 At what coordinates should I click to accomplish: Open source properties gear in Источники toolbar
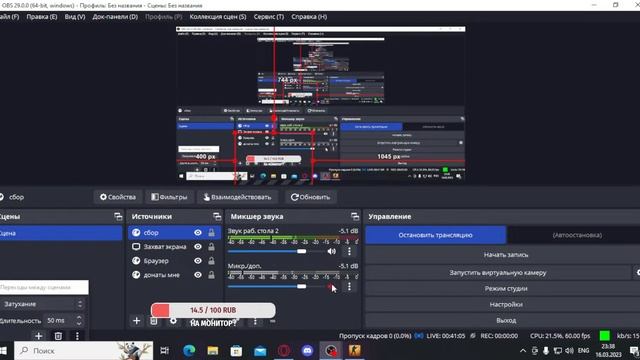pos(173,321)
